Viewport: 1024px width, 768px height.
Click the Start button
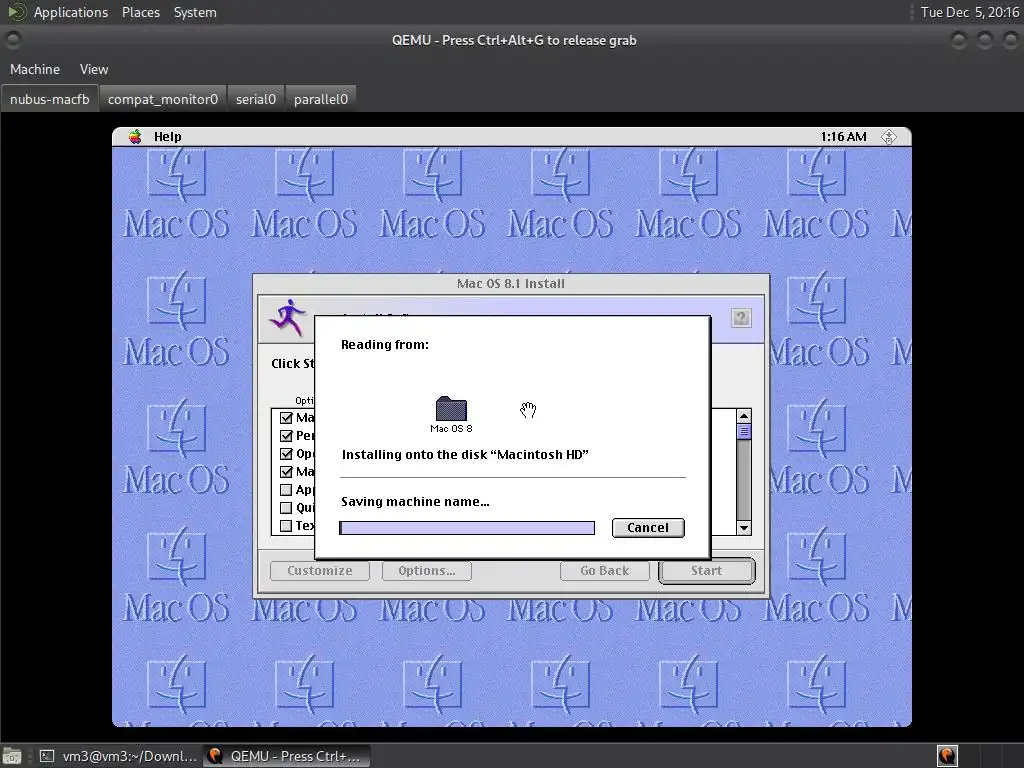coord(707,571)
